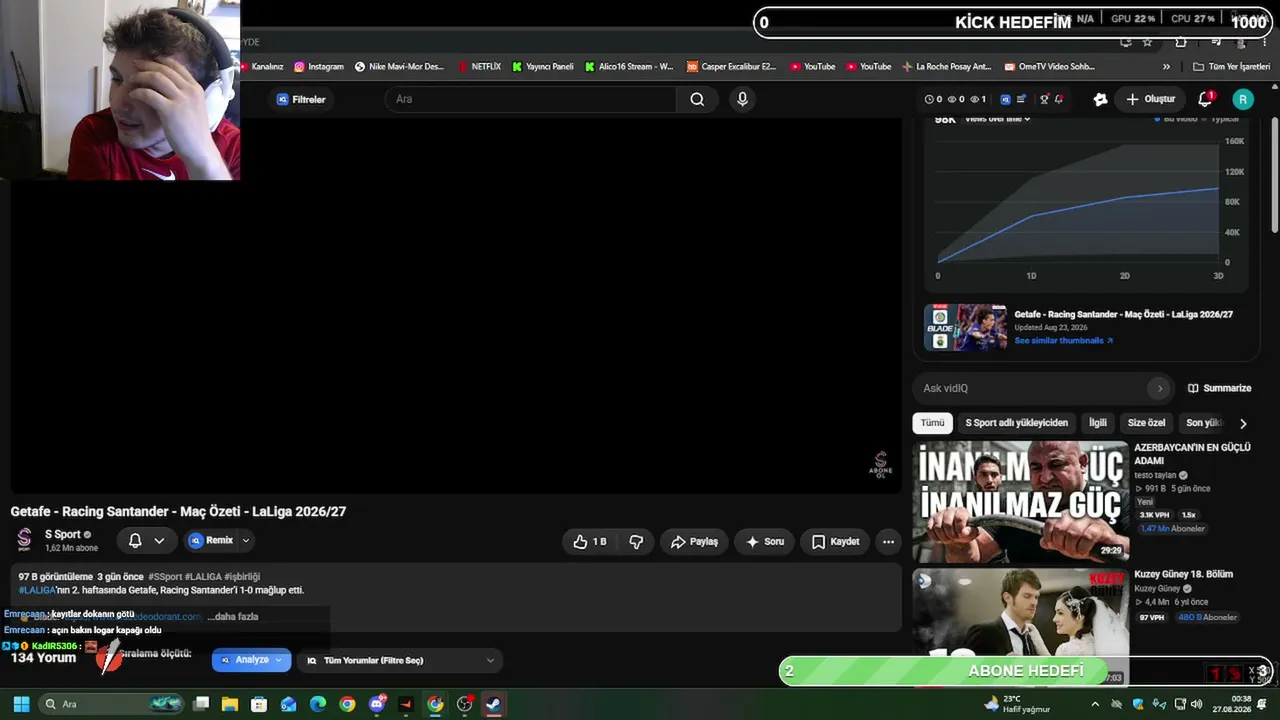Open the Tüm Yer İşaretleri bookmarks folder
Screen dimensions: 1280x720
click(1231, 67)
